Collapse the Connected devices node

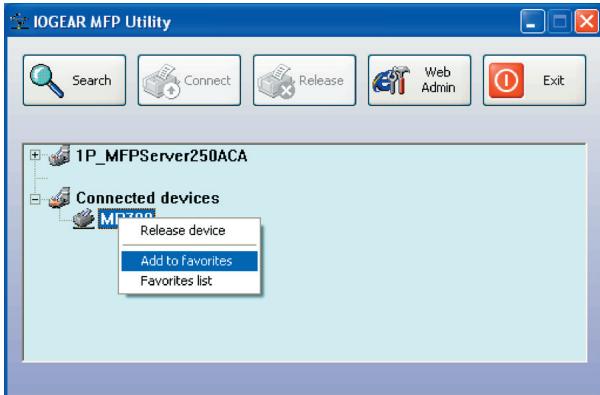click(35, 199)
